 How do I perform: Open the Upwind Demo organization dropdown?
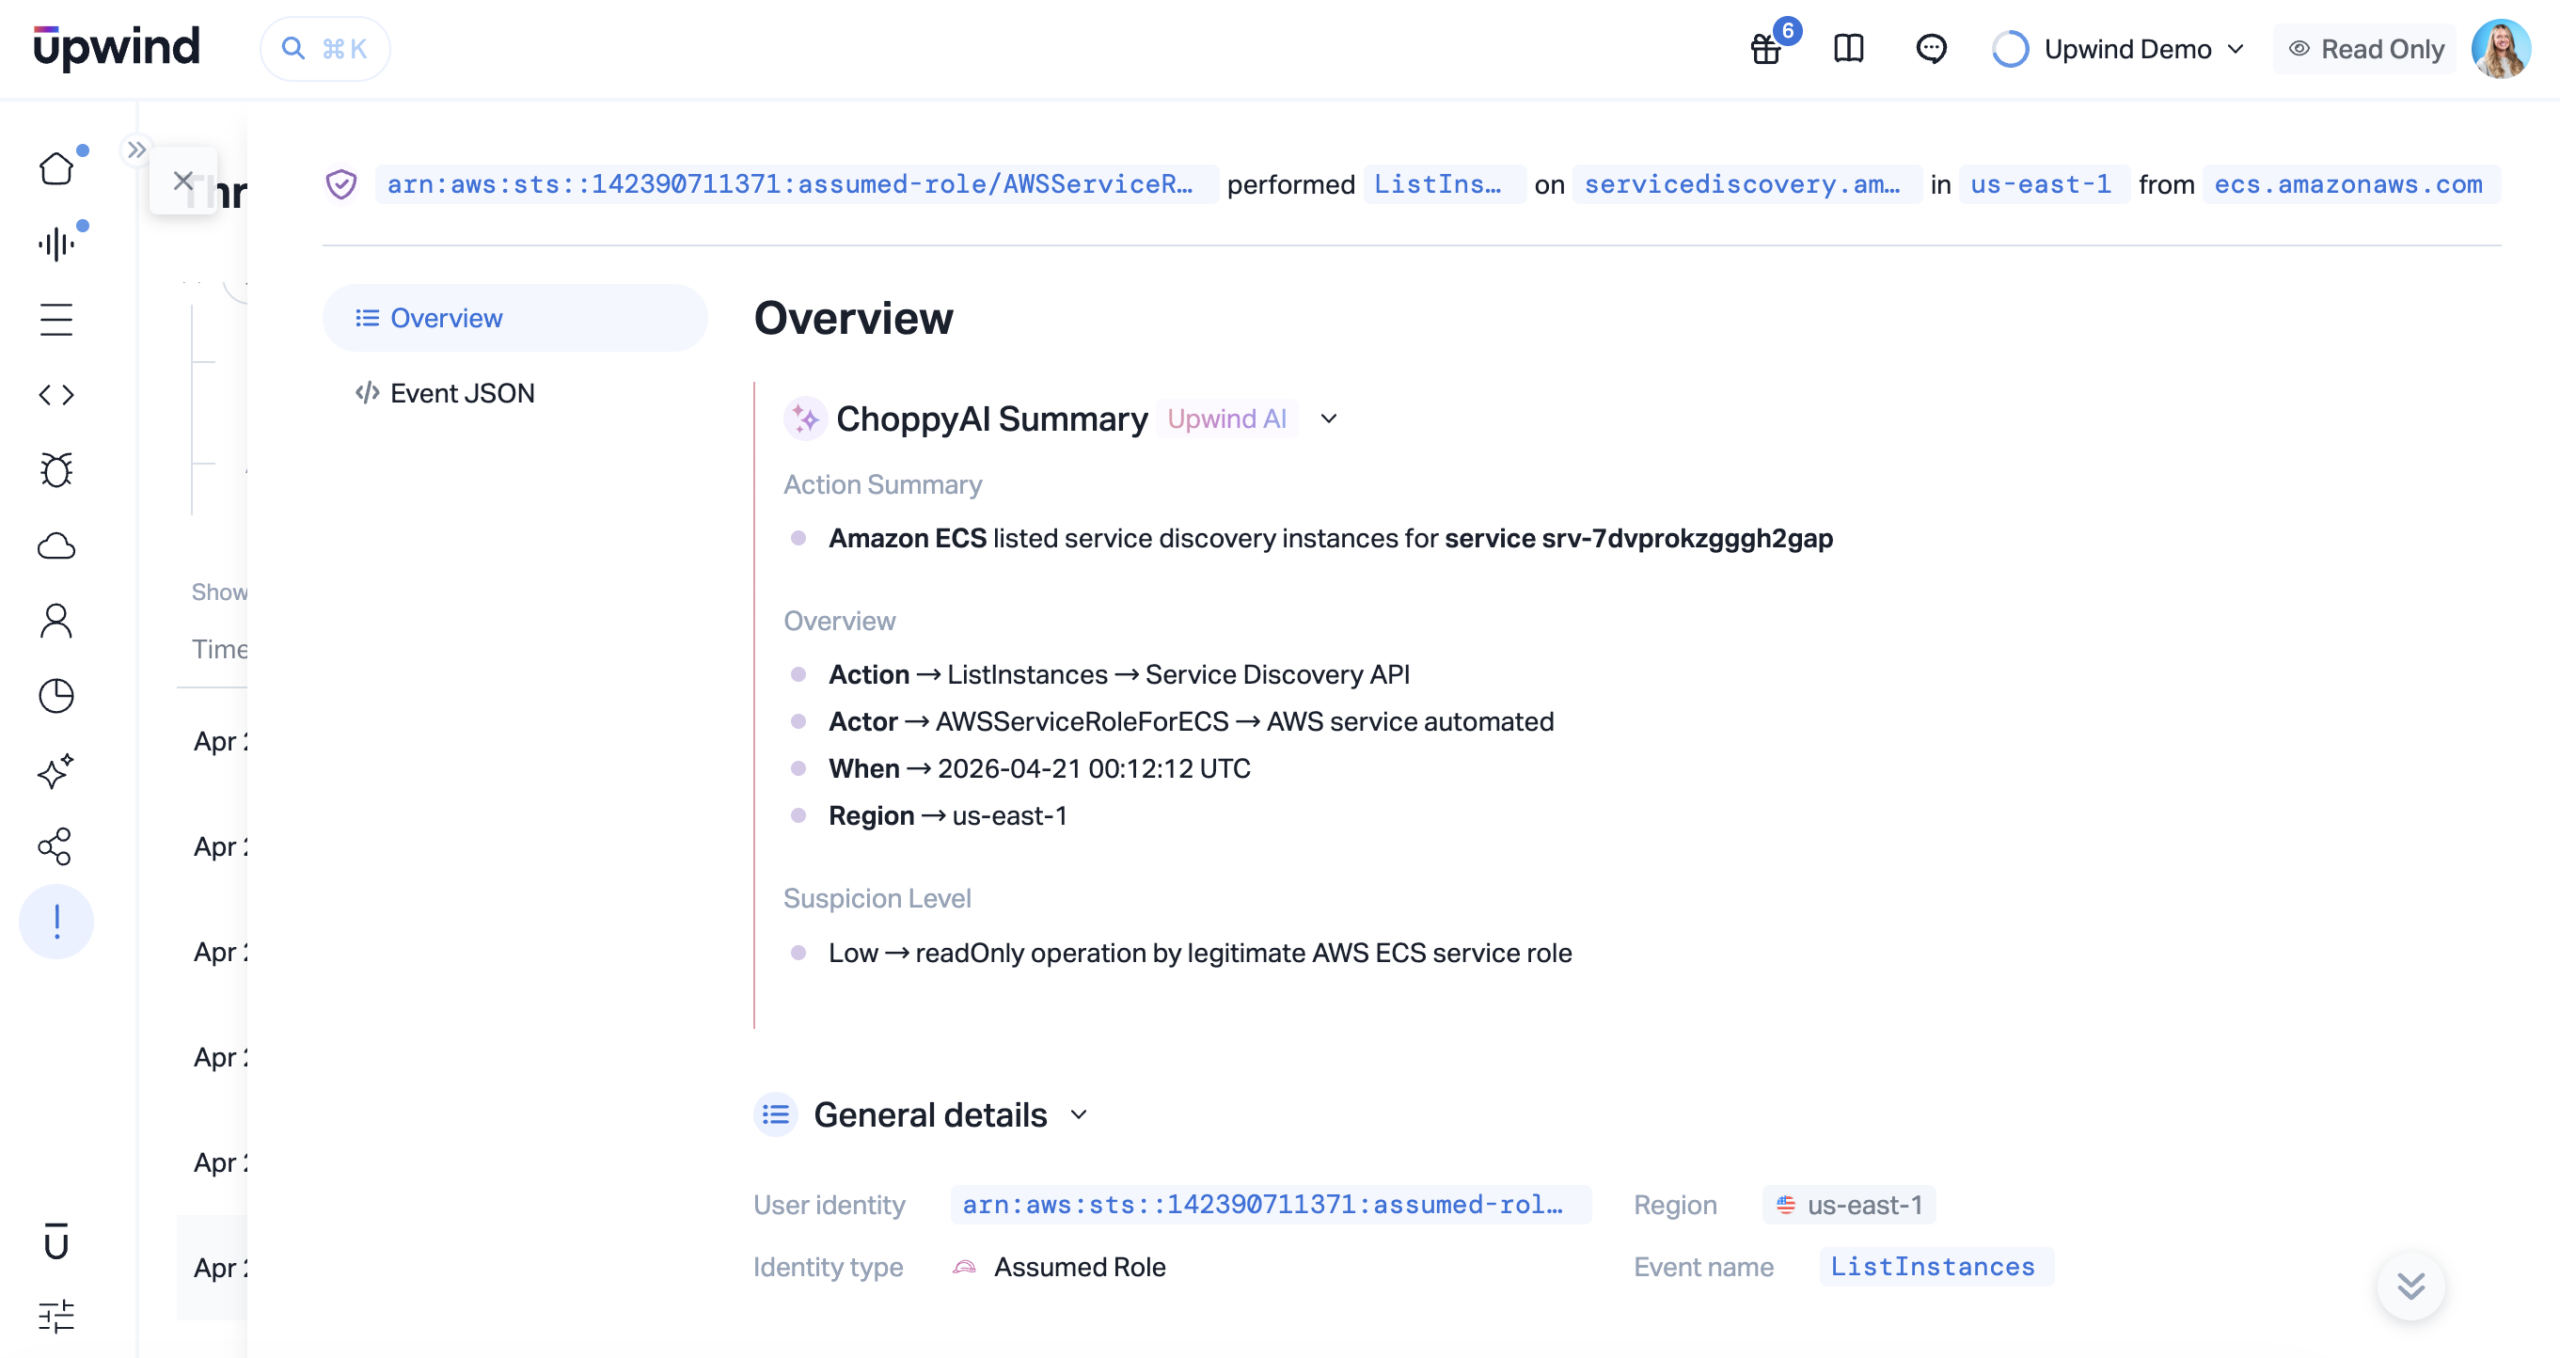[x=2119, y=49]
